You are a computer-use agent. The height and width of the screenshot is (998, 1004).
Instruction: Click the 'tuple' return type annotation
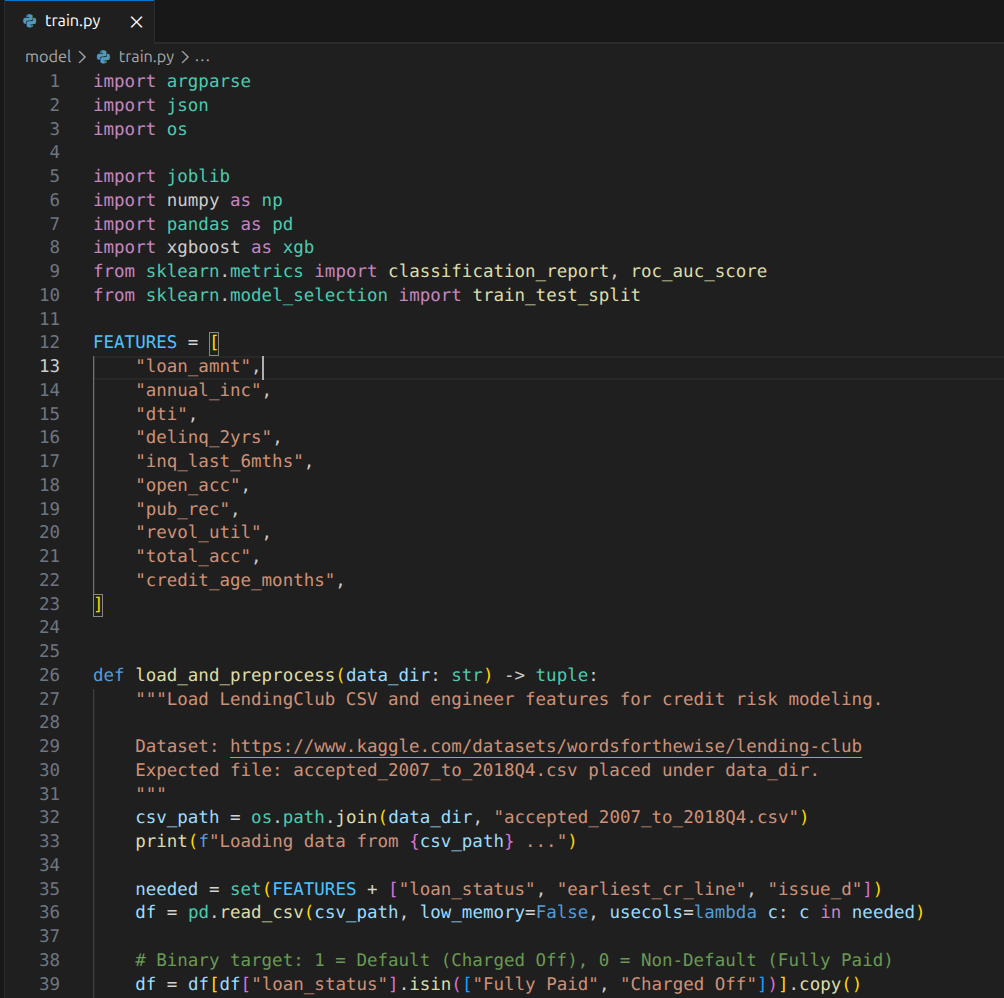(562, 675)
